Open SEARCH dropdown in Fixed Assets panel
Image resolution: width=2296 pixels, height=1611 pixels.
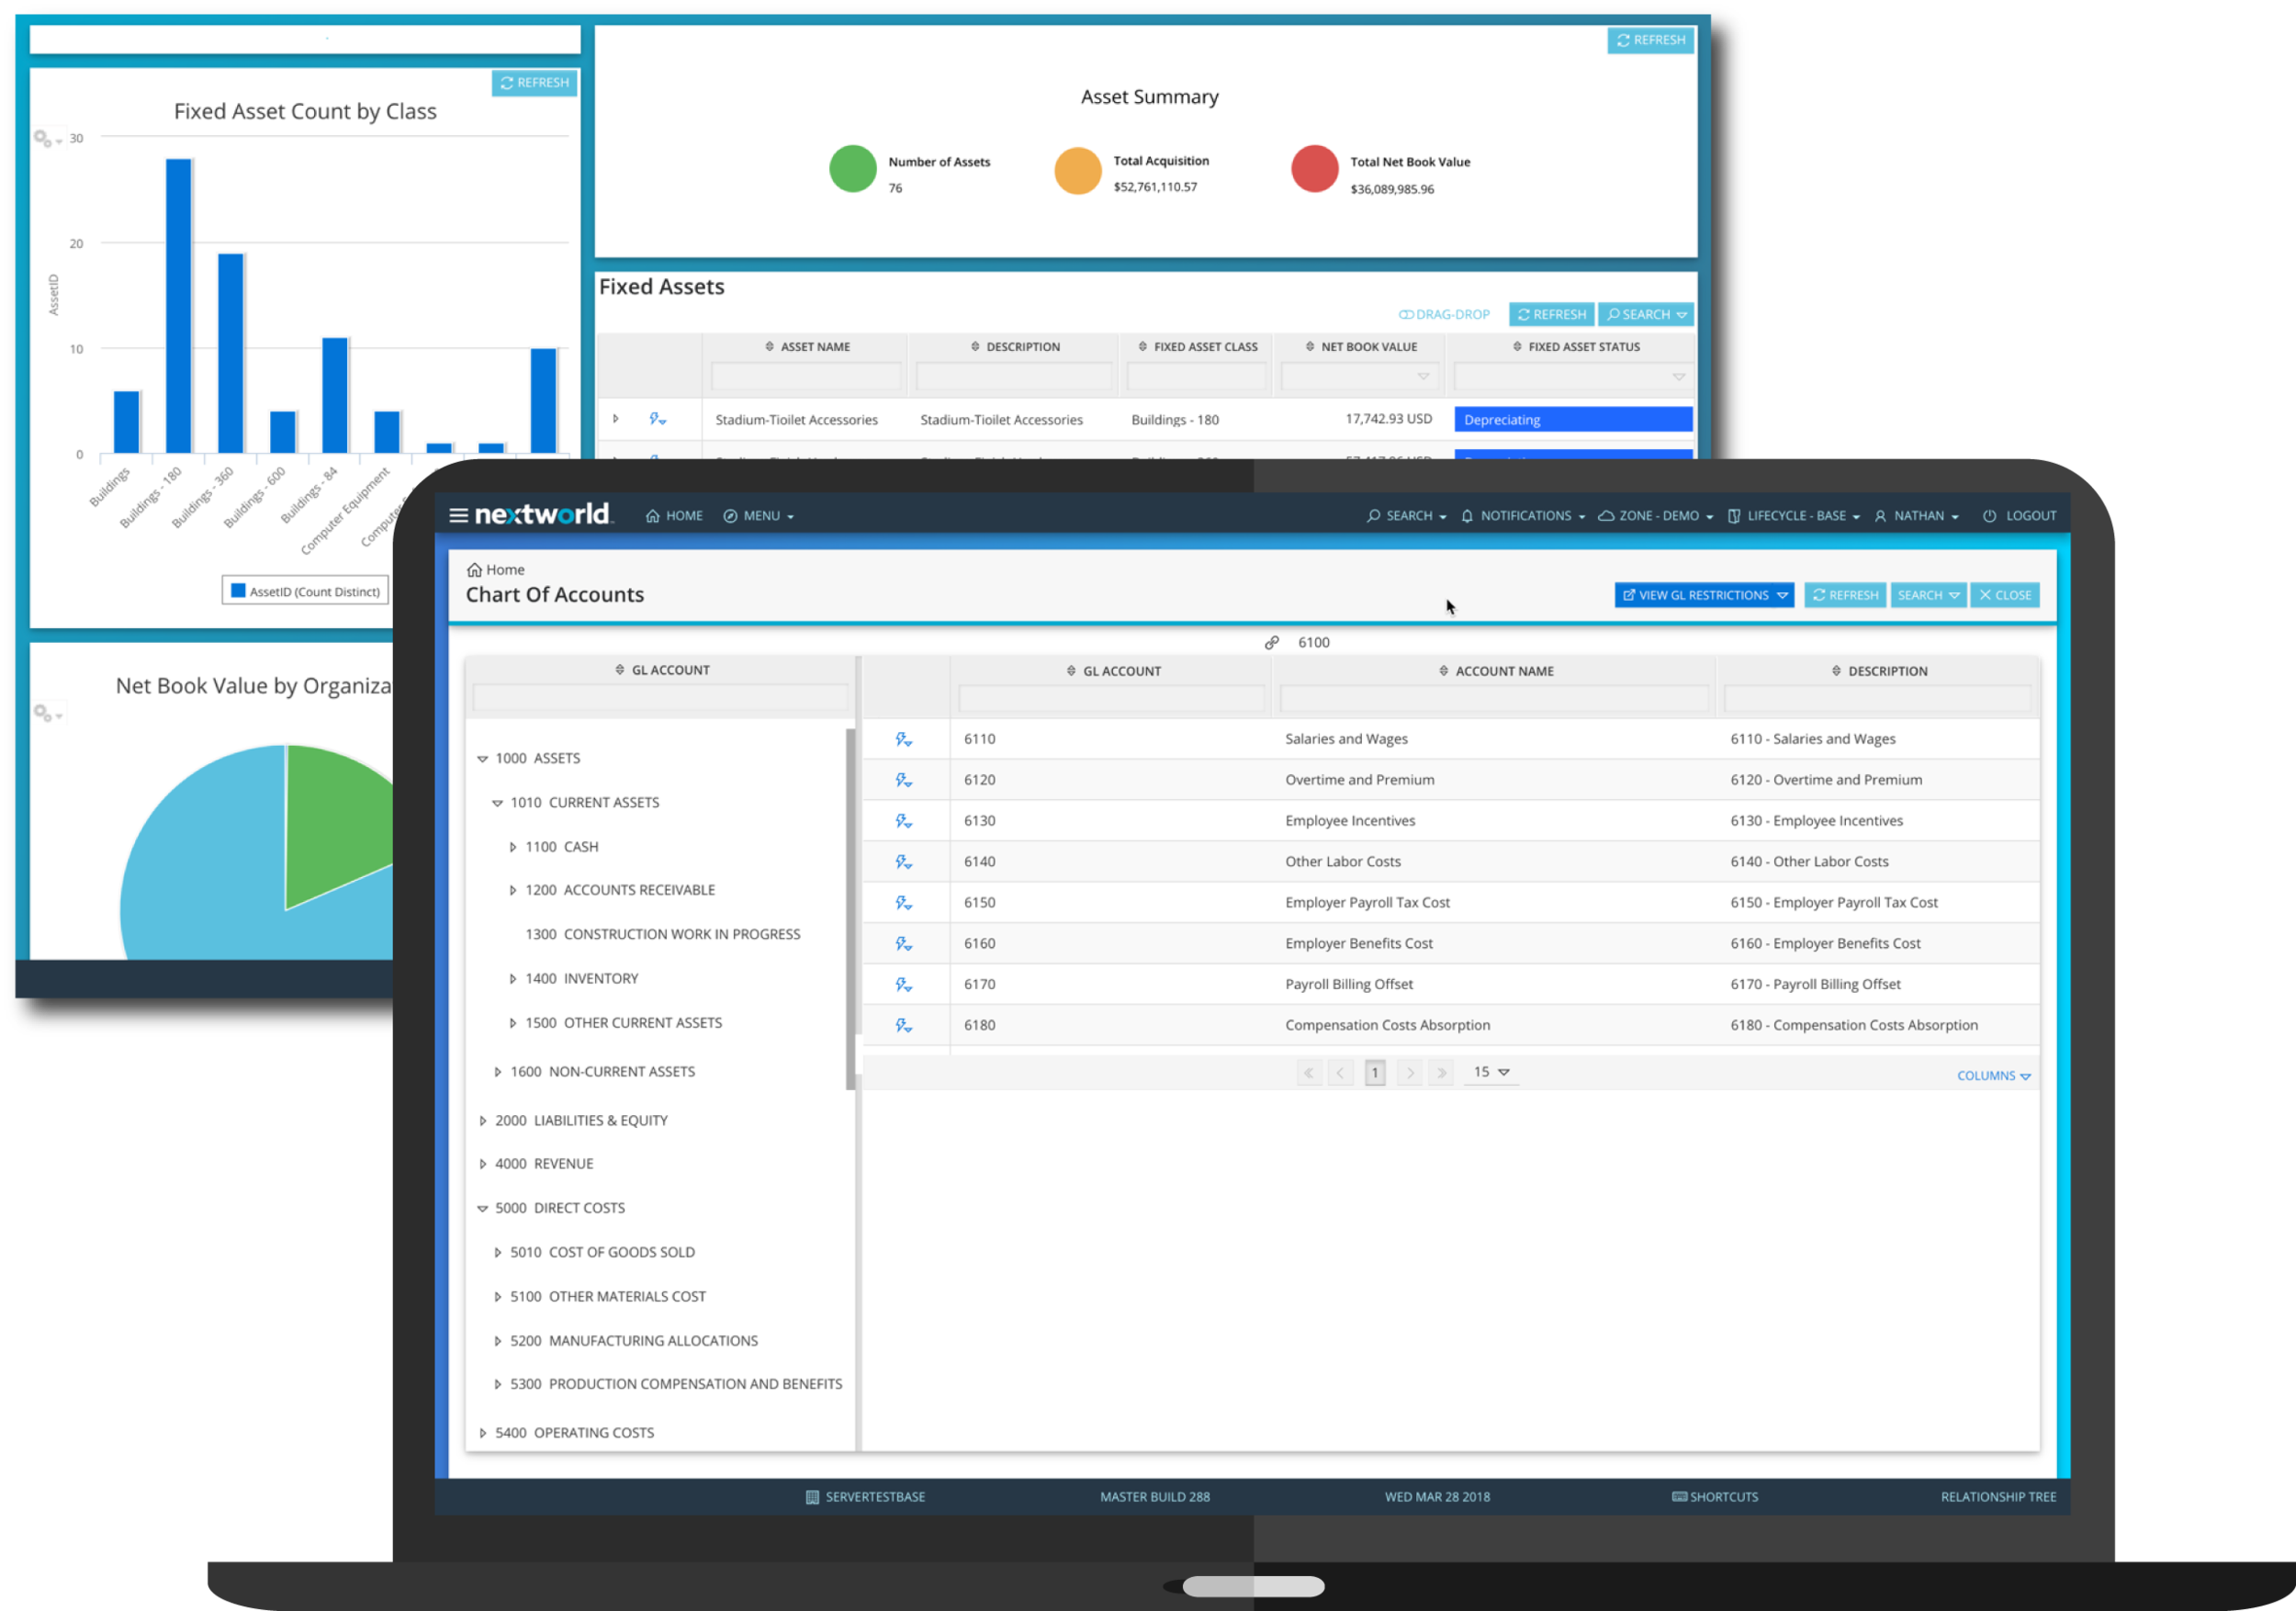1645,314
